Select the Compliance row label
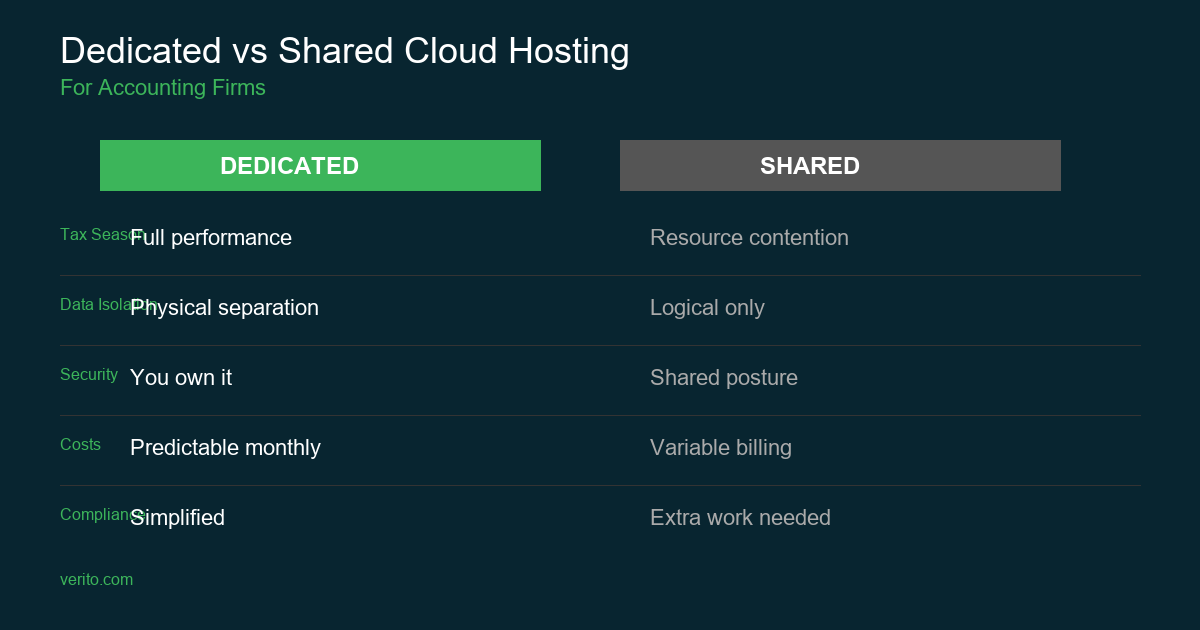This screenshot has width=1200, height=630. point(93,515)
